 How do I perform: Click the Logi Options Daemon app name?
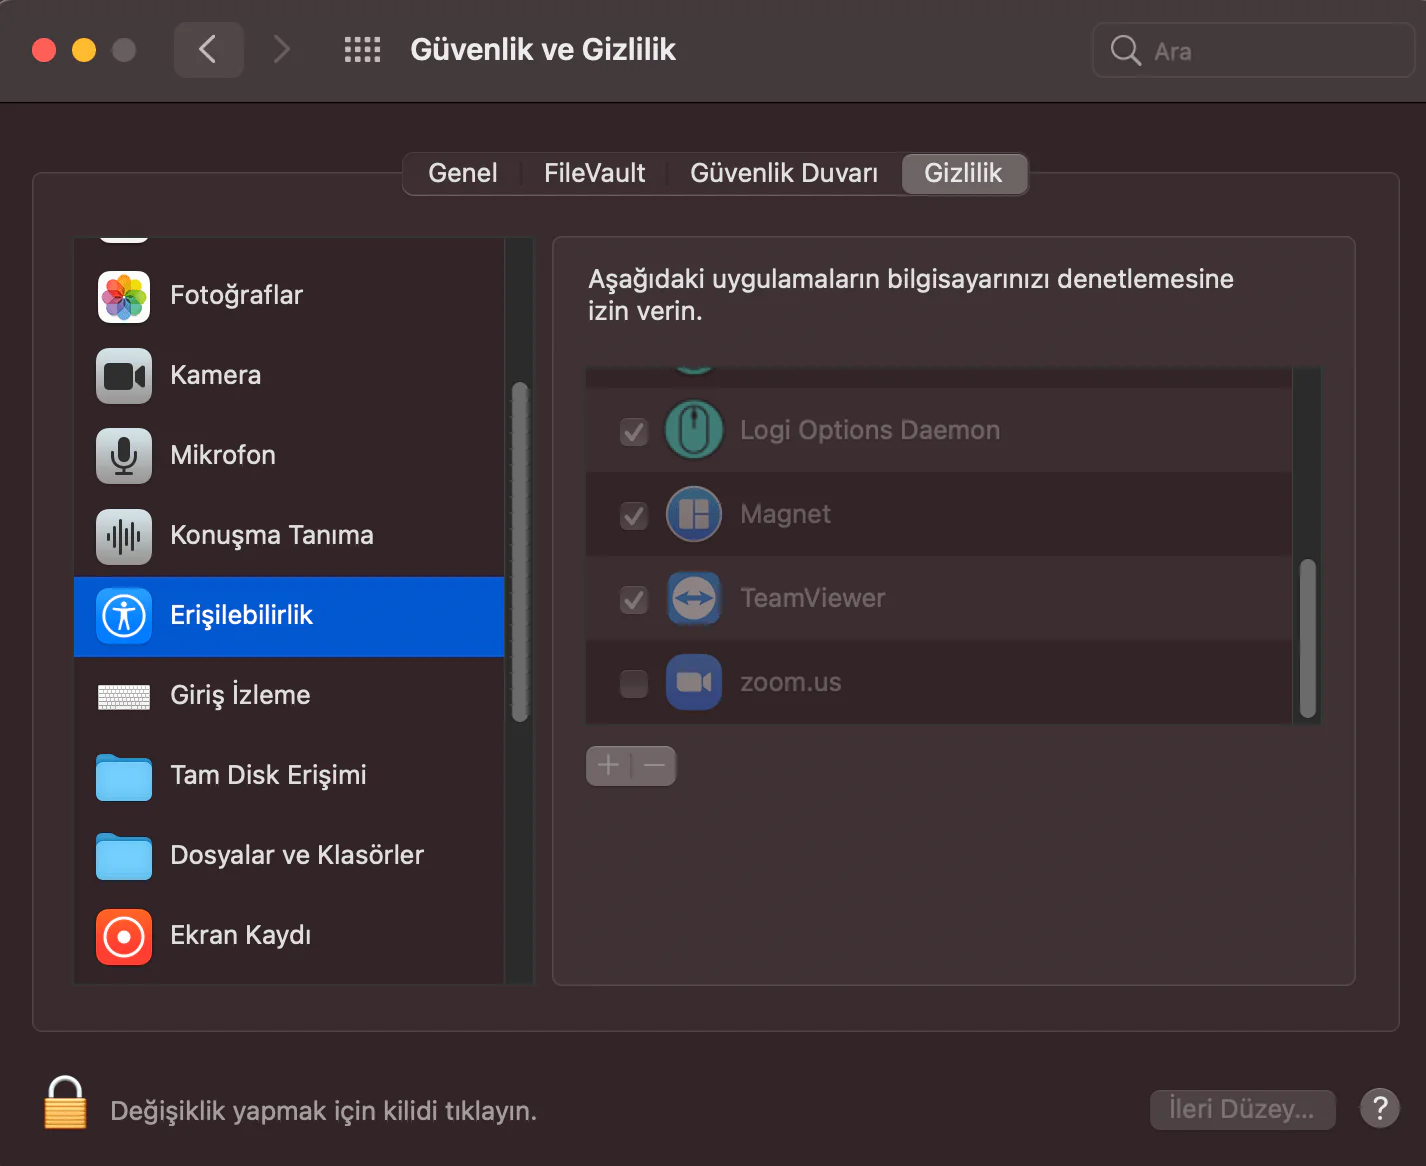[870, 430]
